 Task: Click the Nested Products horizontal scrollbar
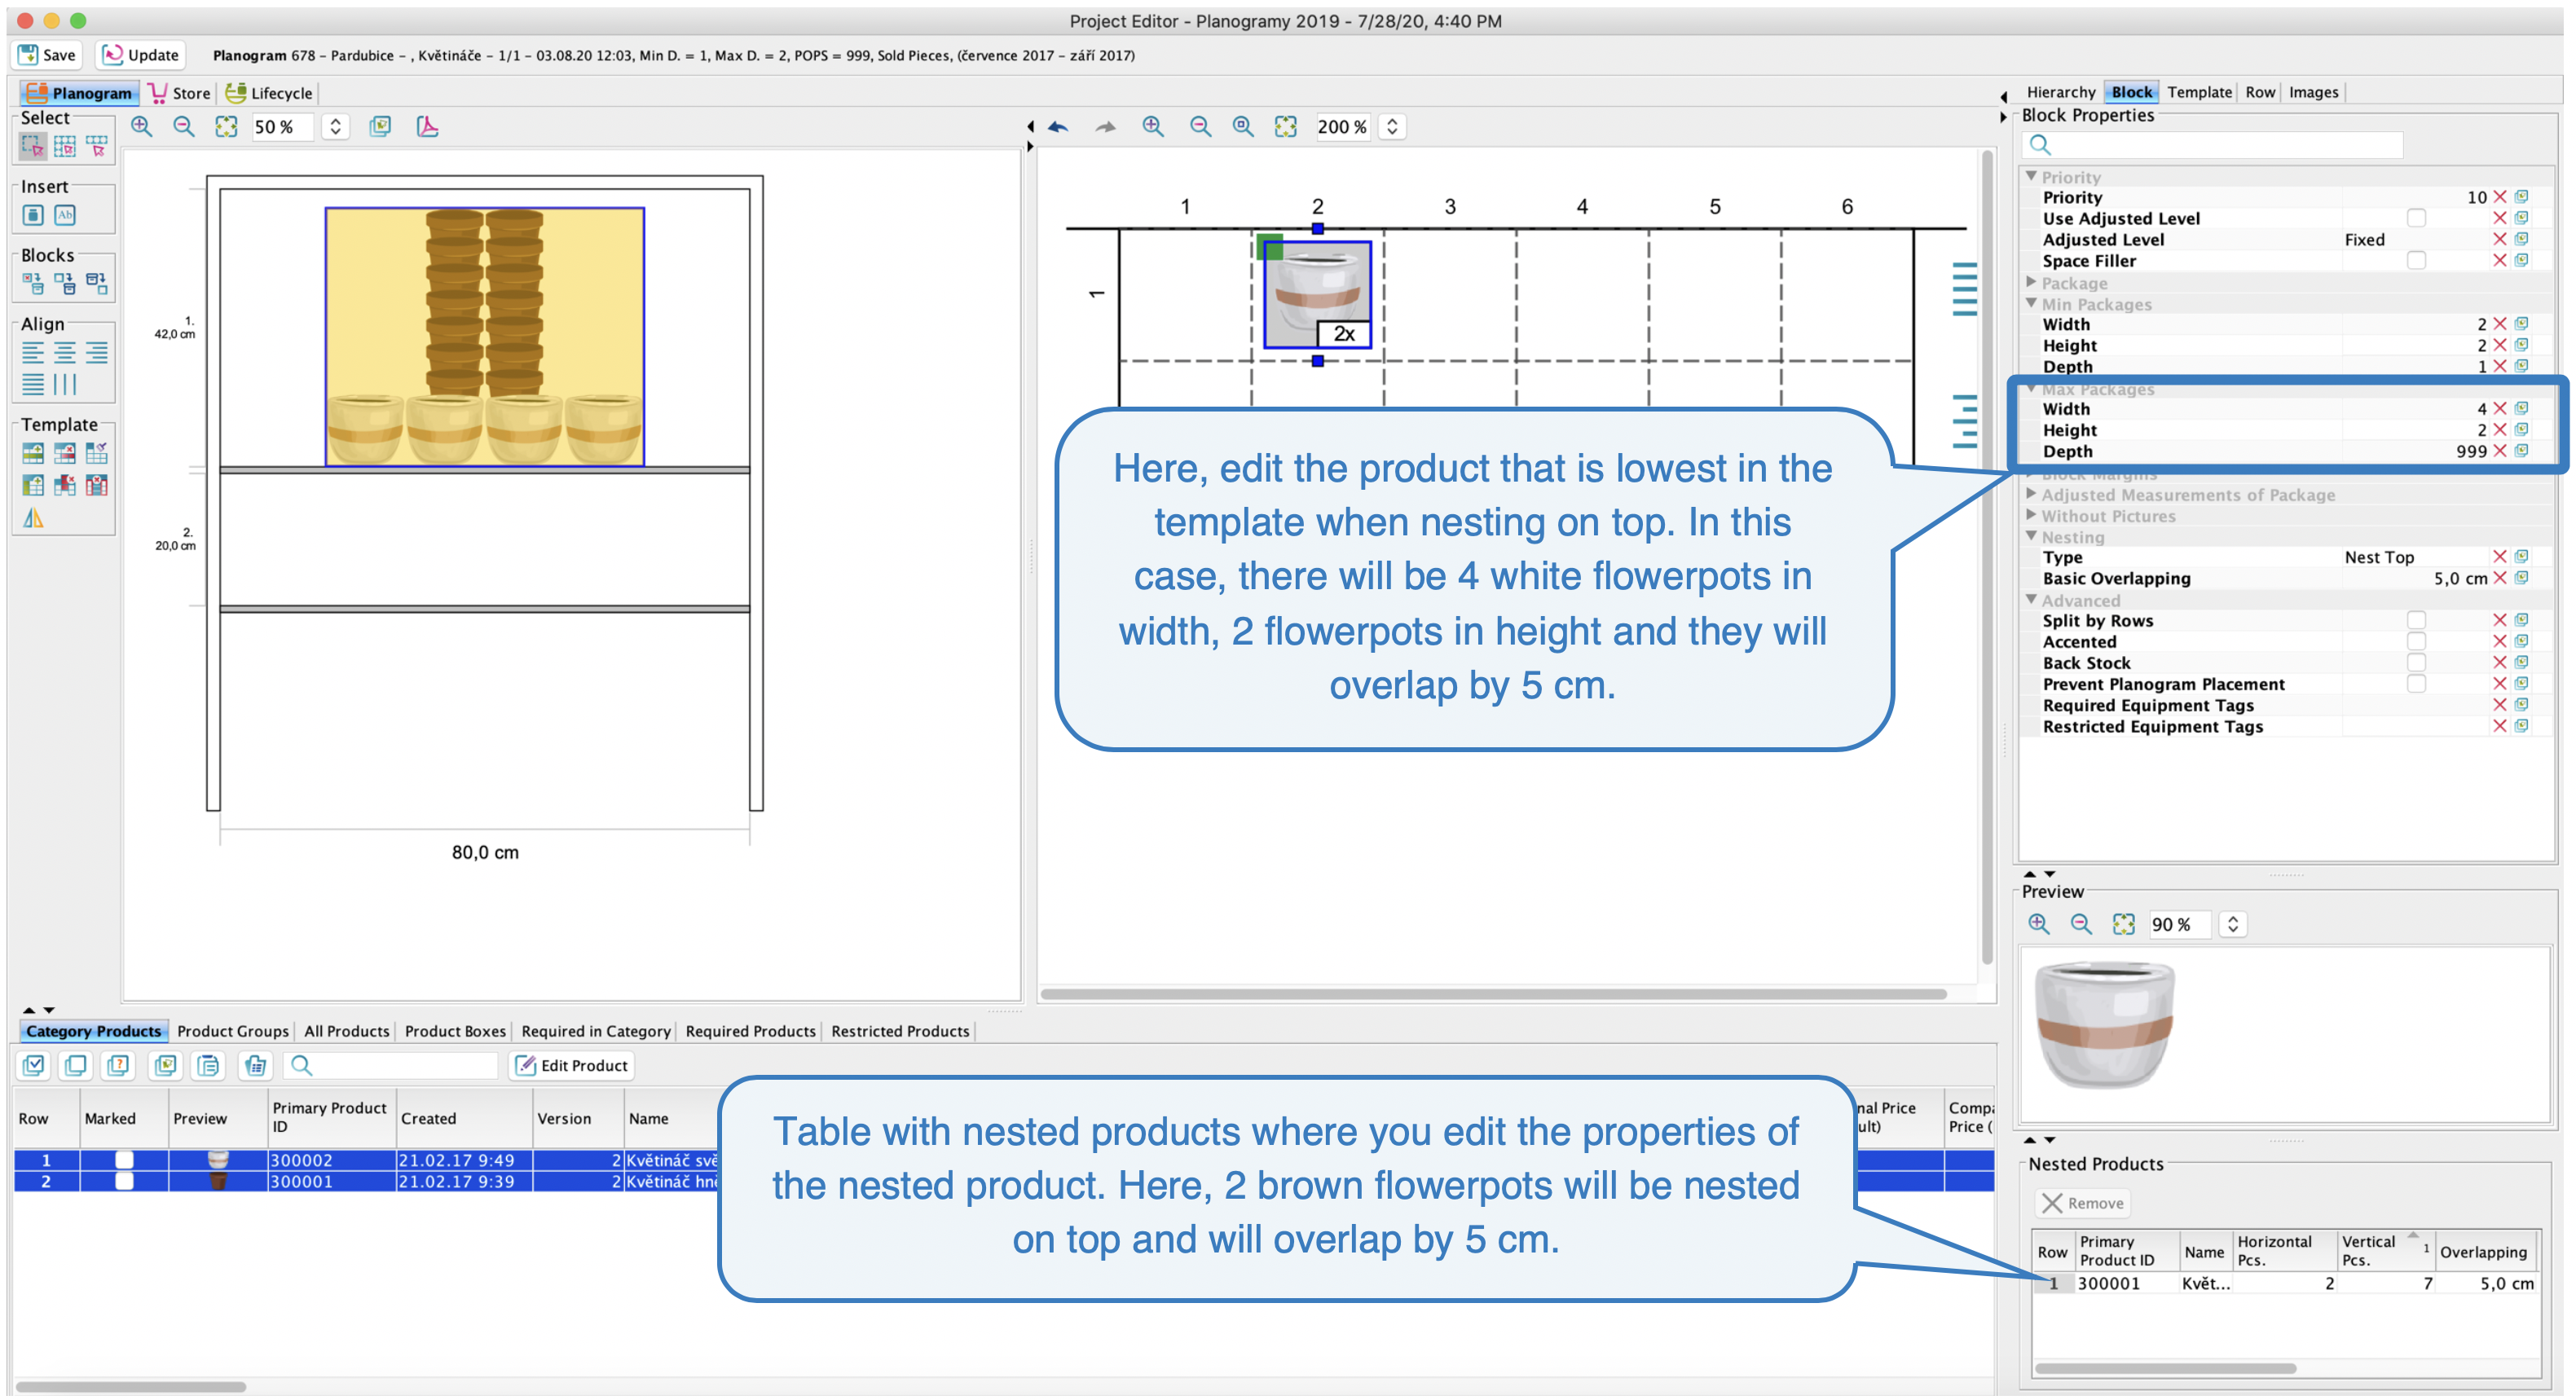pos(2165,1368)
